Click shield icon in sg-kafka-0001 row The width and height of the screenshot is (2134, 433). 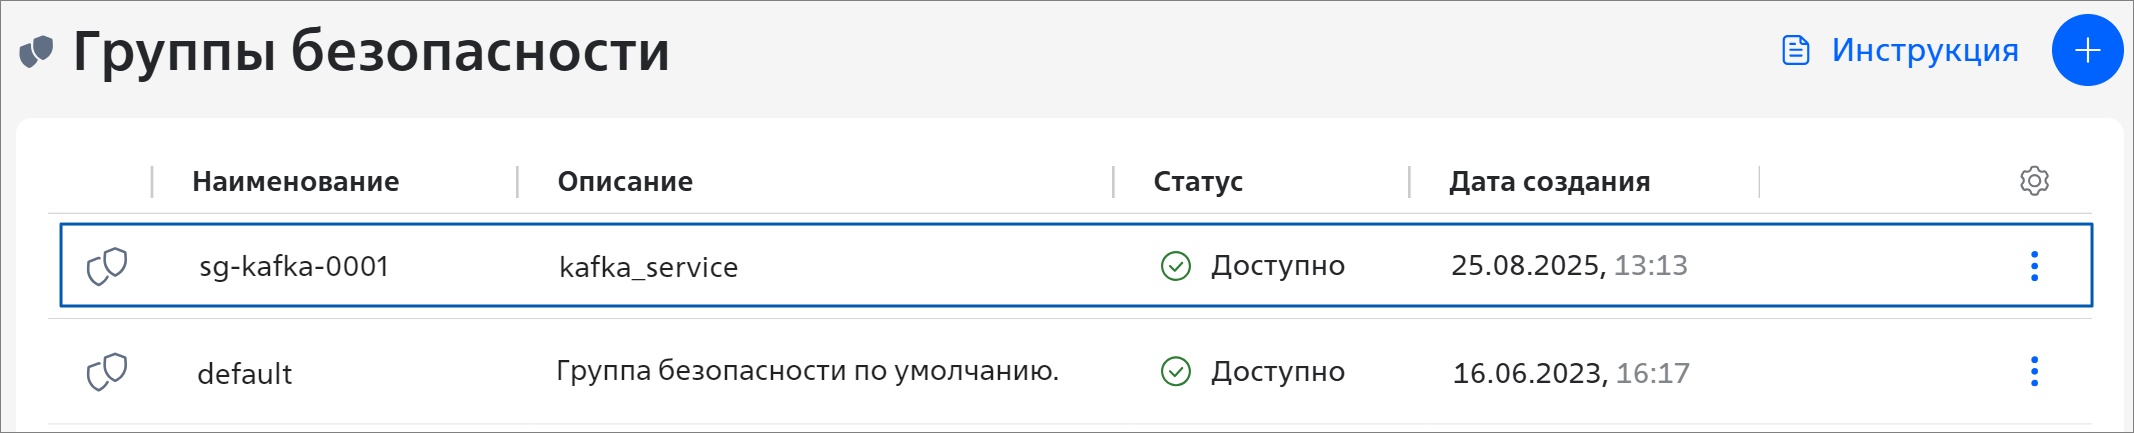[x=107, y=266]
